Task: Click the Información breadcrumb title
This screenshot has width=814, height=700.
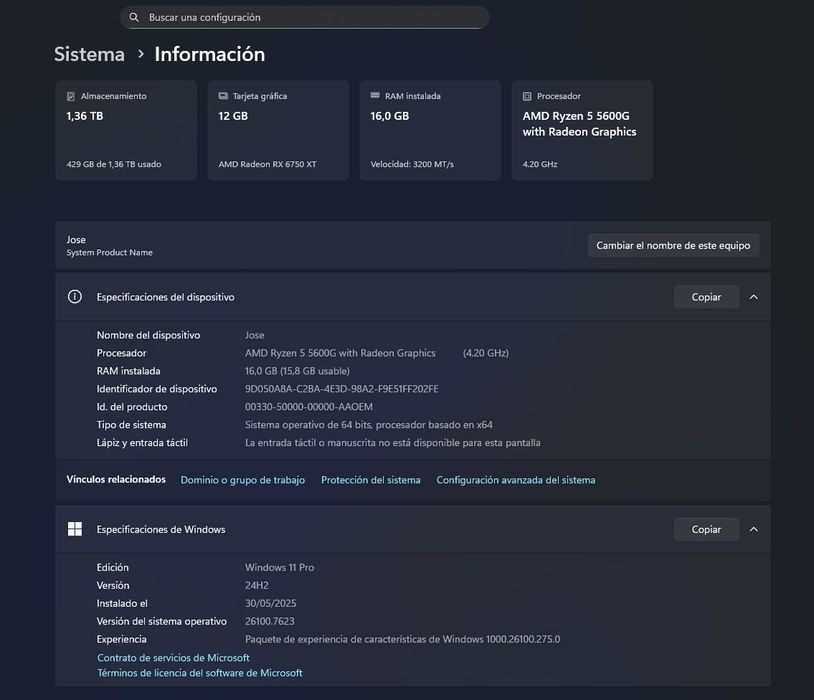Action: (x=210, y=54)
